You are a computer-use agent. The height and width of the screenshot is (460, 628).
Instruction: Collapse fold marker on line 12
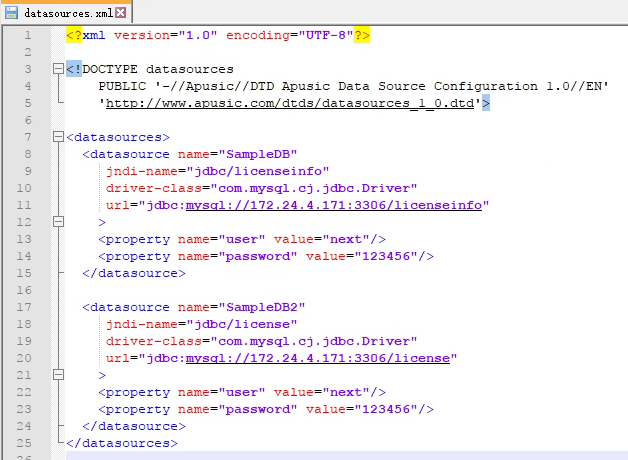(57, 222)
